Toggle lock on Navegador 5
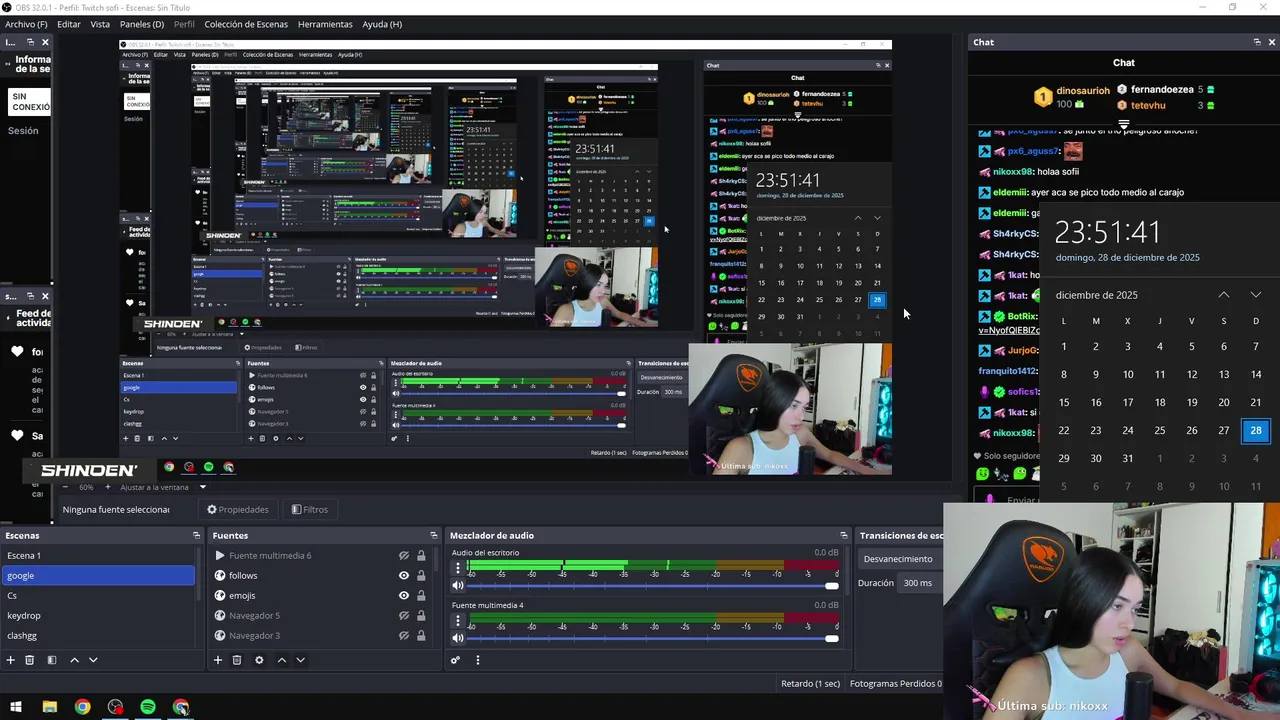This screenshot has height=720, width=1280. (x=421, y=616)
